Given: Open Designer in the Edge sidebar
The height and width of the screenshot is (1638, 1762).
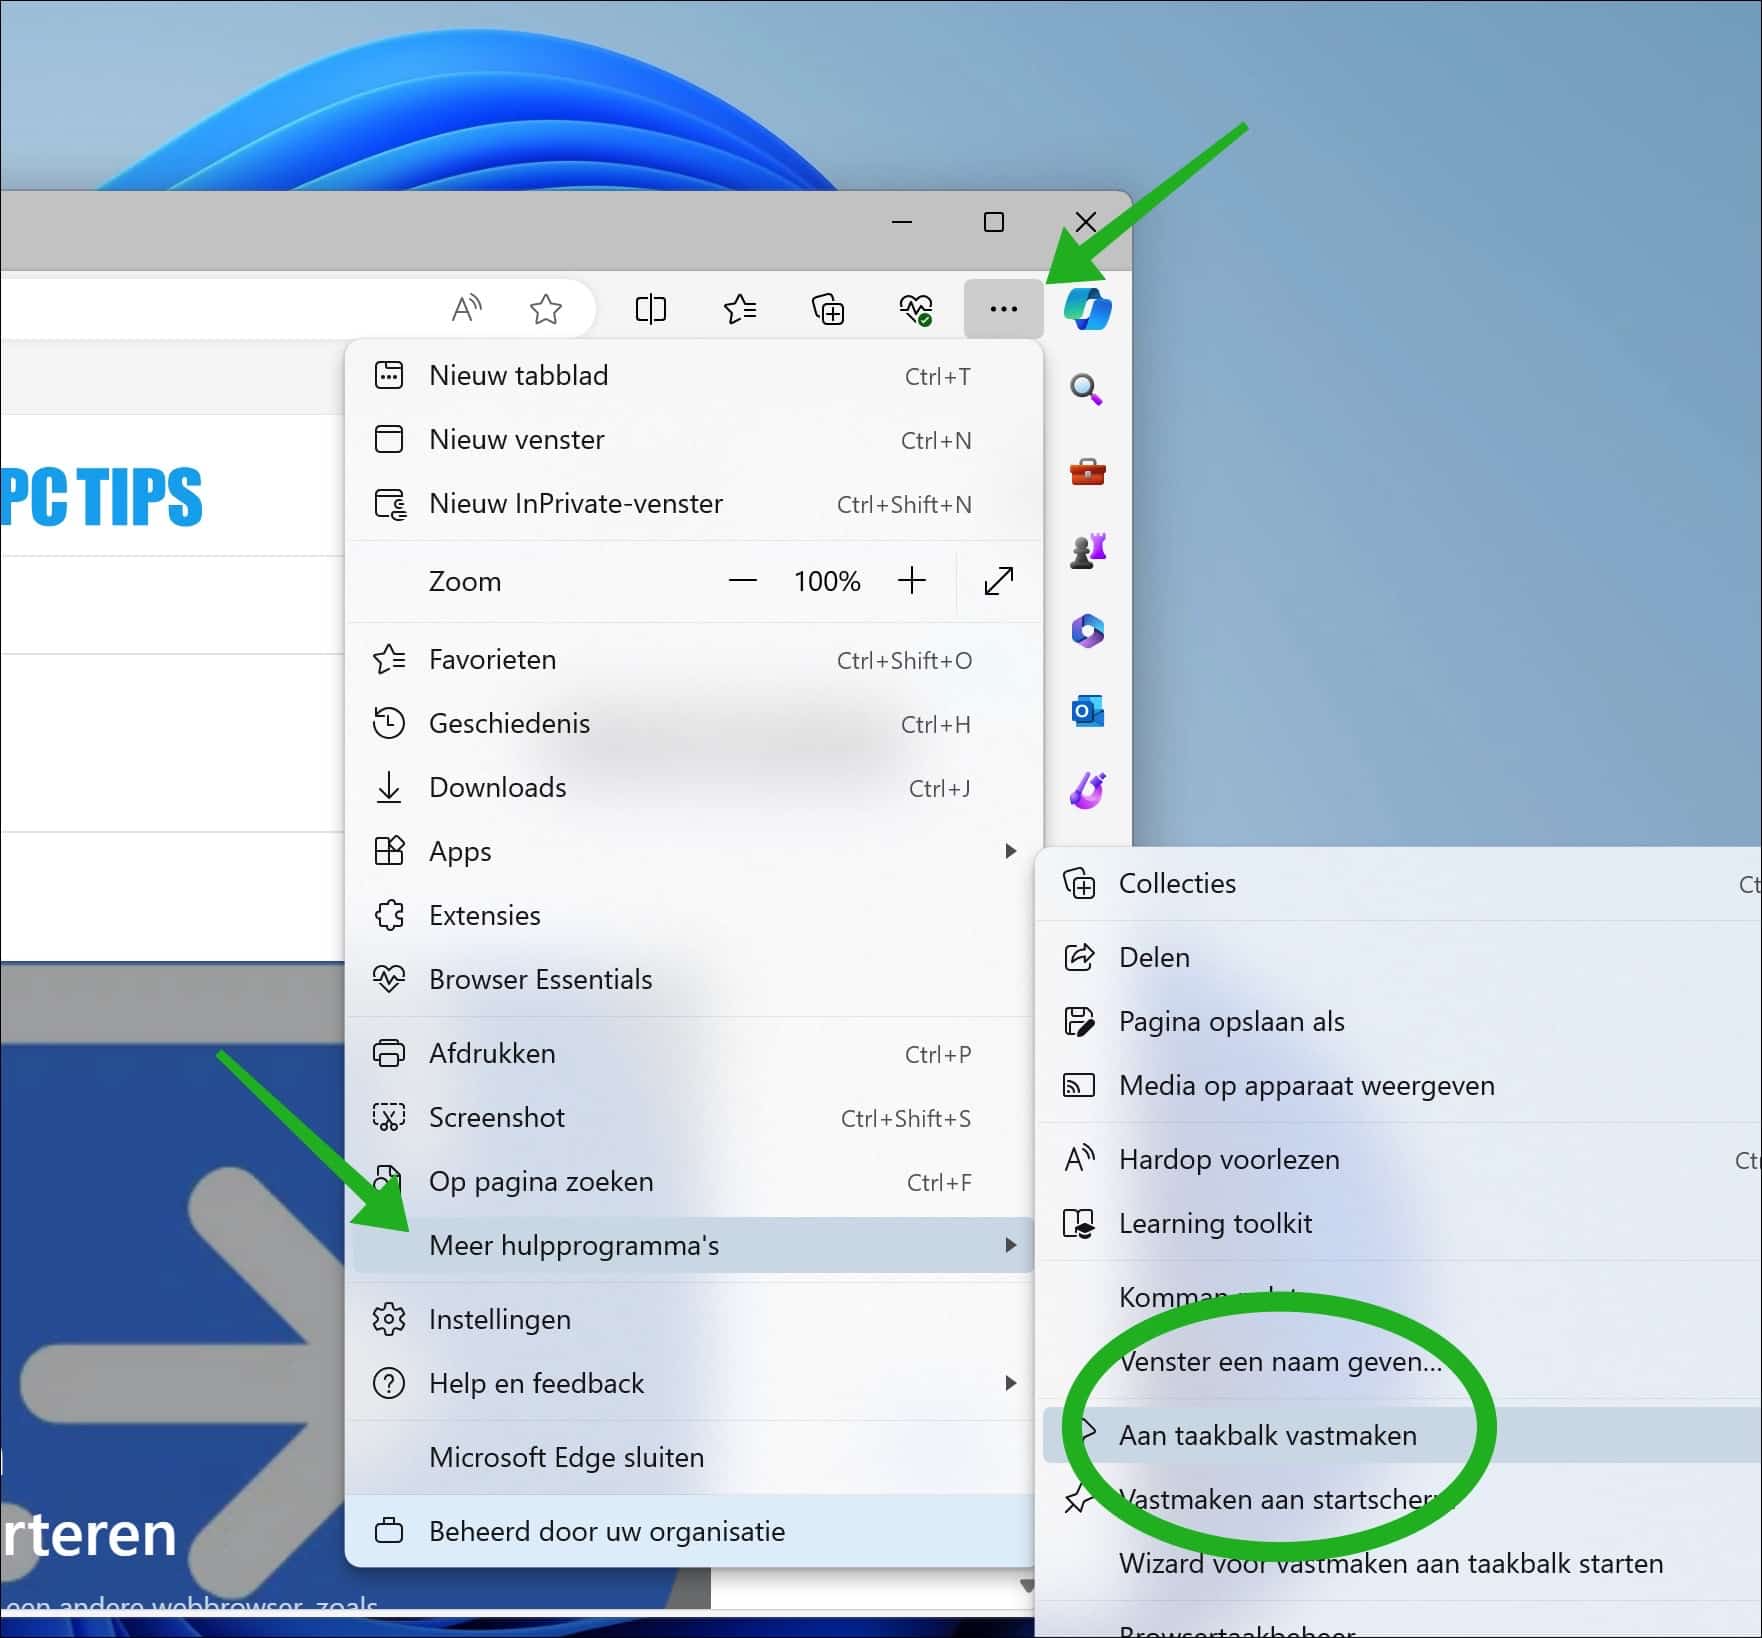Looking at the screenshot, I should point(1087,791).
